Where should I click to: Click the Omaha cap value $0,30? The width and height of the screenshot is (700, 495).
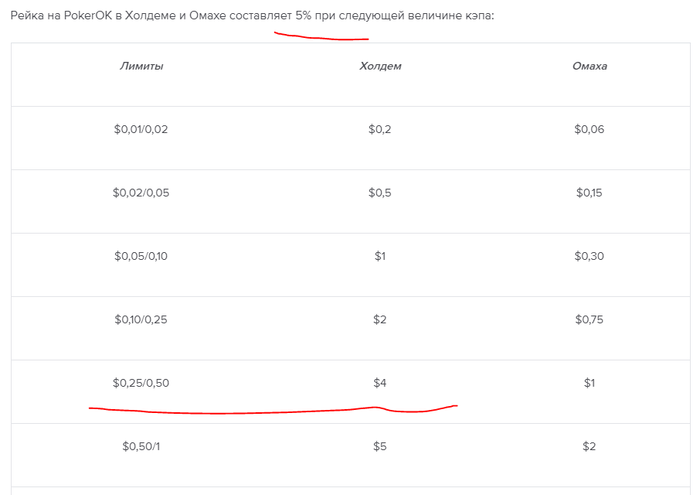coord(589,256)
